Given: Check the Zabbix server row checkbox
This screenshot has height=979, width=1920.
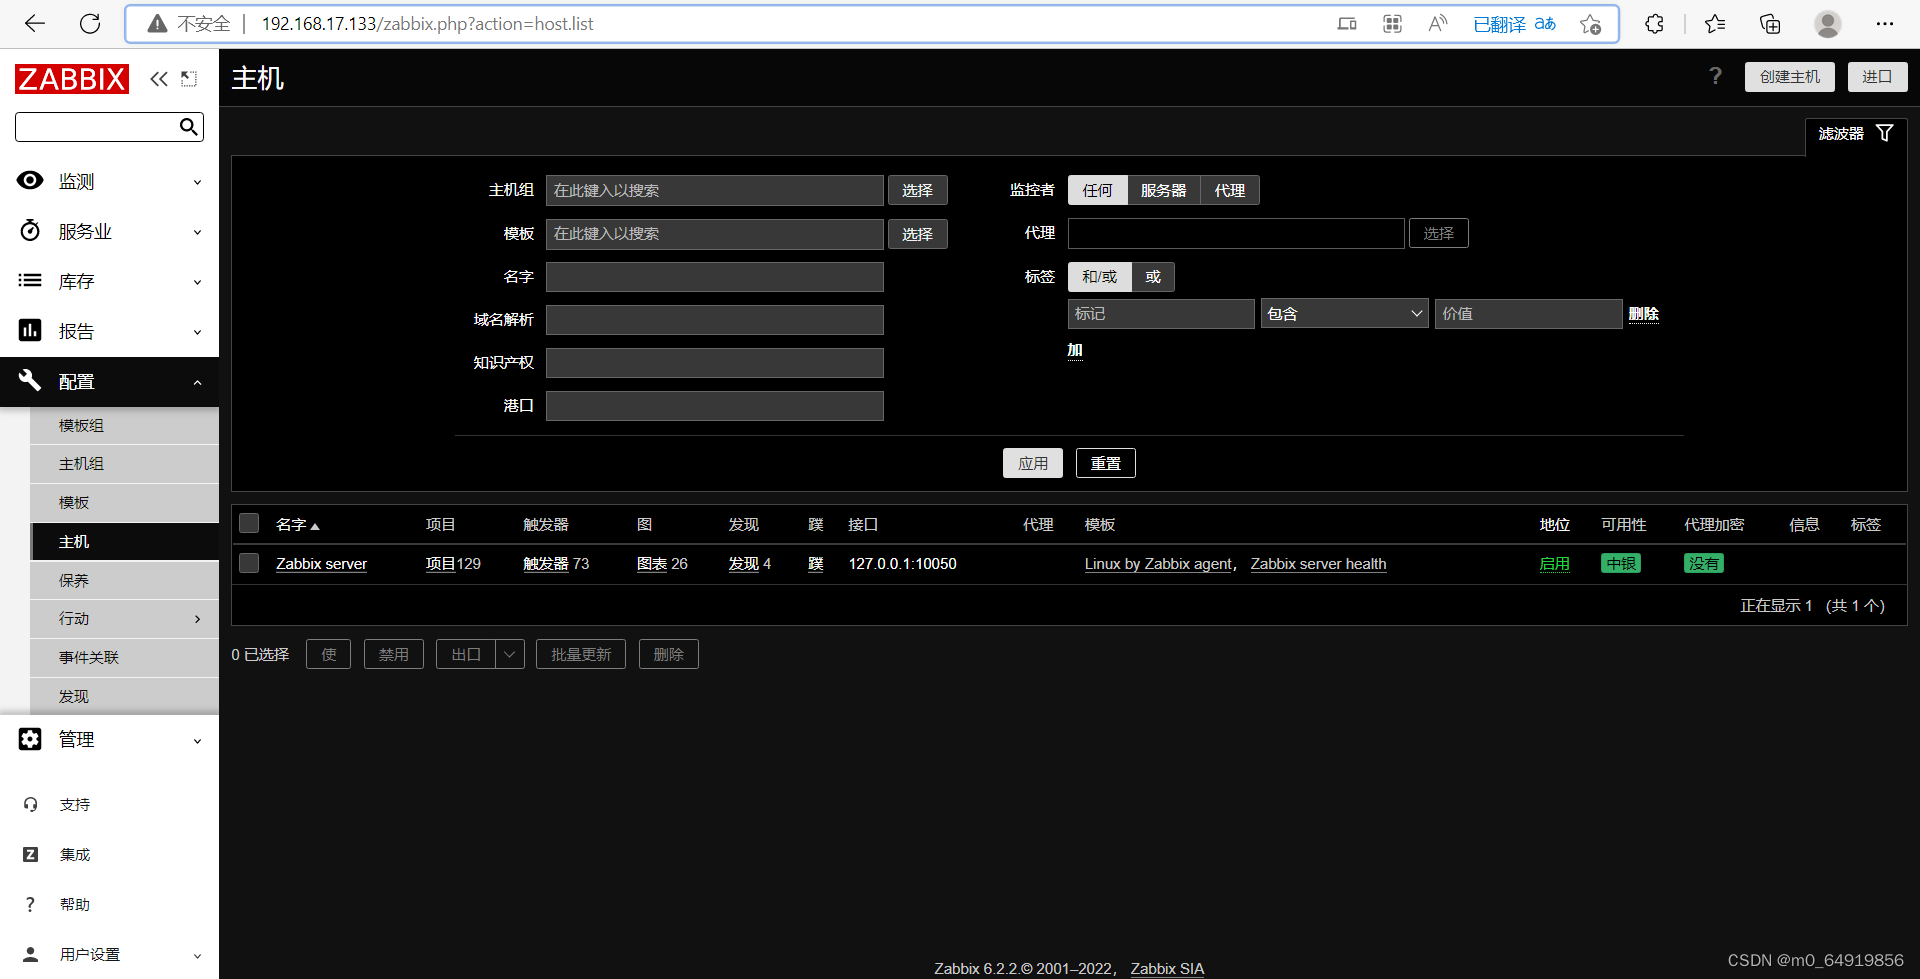Looking at the screenshot, I should [249, 563].
